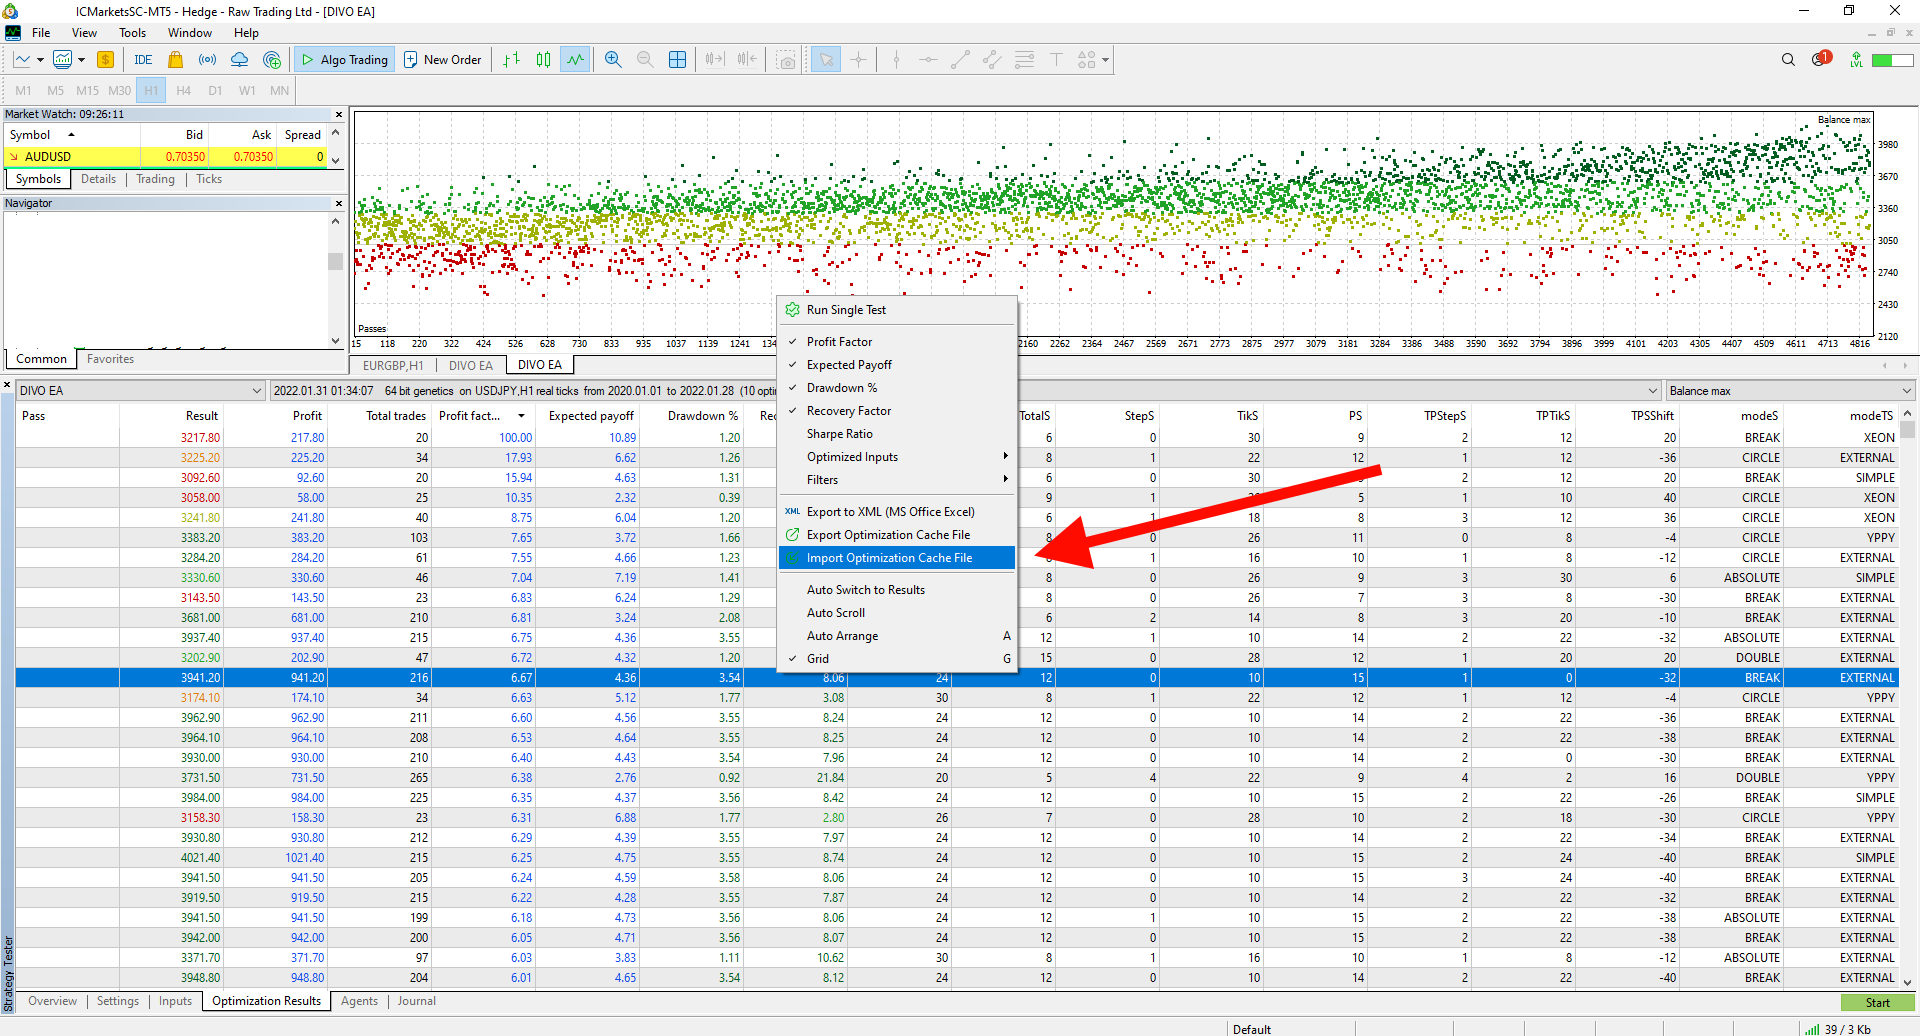This screenshot has height=1036, width=1920.
Task: Select the crosshair cursor tool
Action: coord(858,60)
